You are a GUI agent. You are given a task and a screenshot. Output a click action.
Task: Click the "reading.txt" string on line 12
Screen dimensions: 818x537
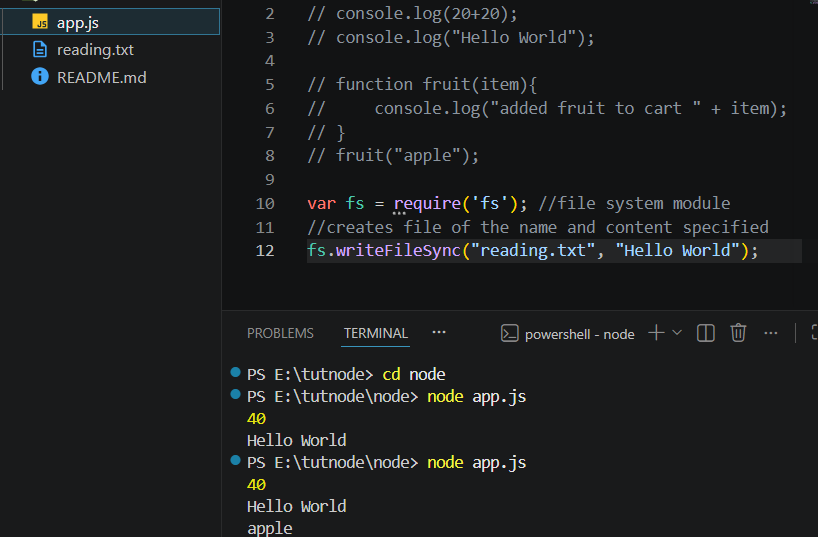point(533,250)
